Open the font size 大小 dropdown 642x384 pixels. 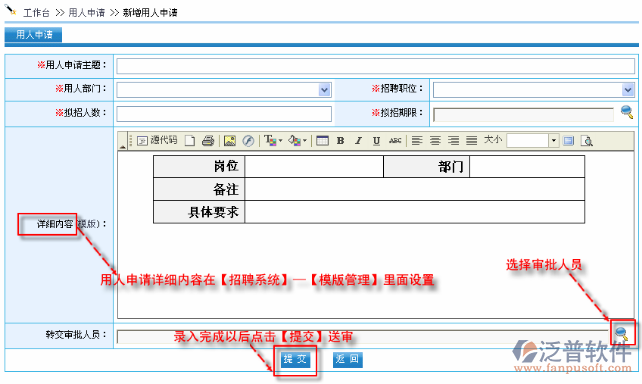554,141
